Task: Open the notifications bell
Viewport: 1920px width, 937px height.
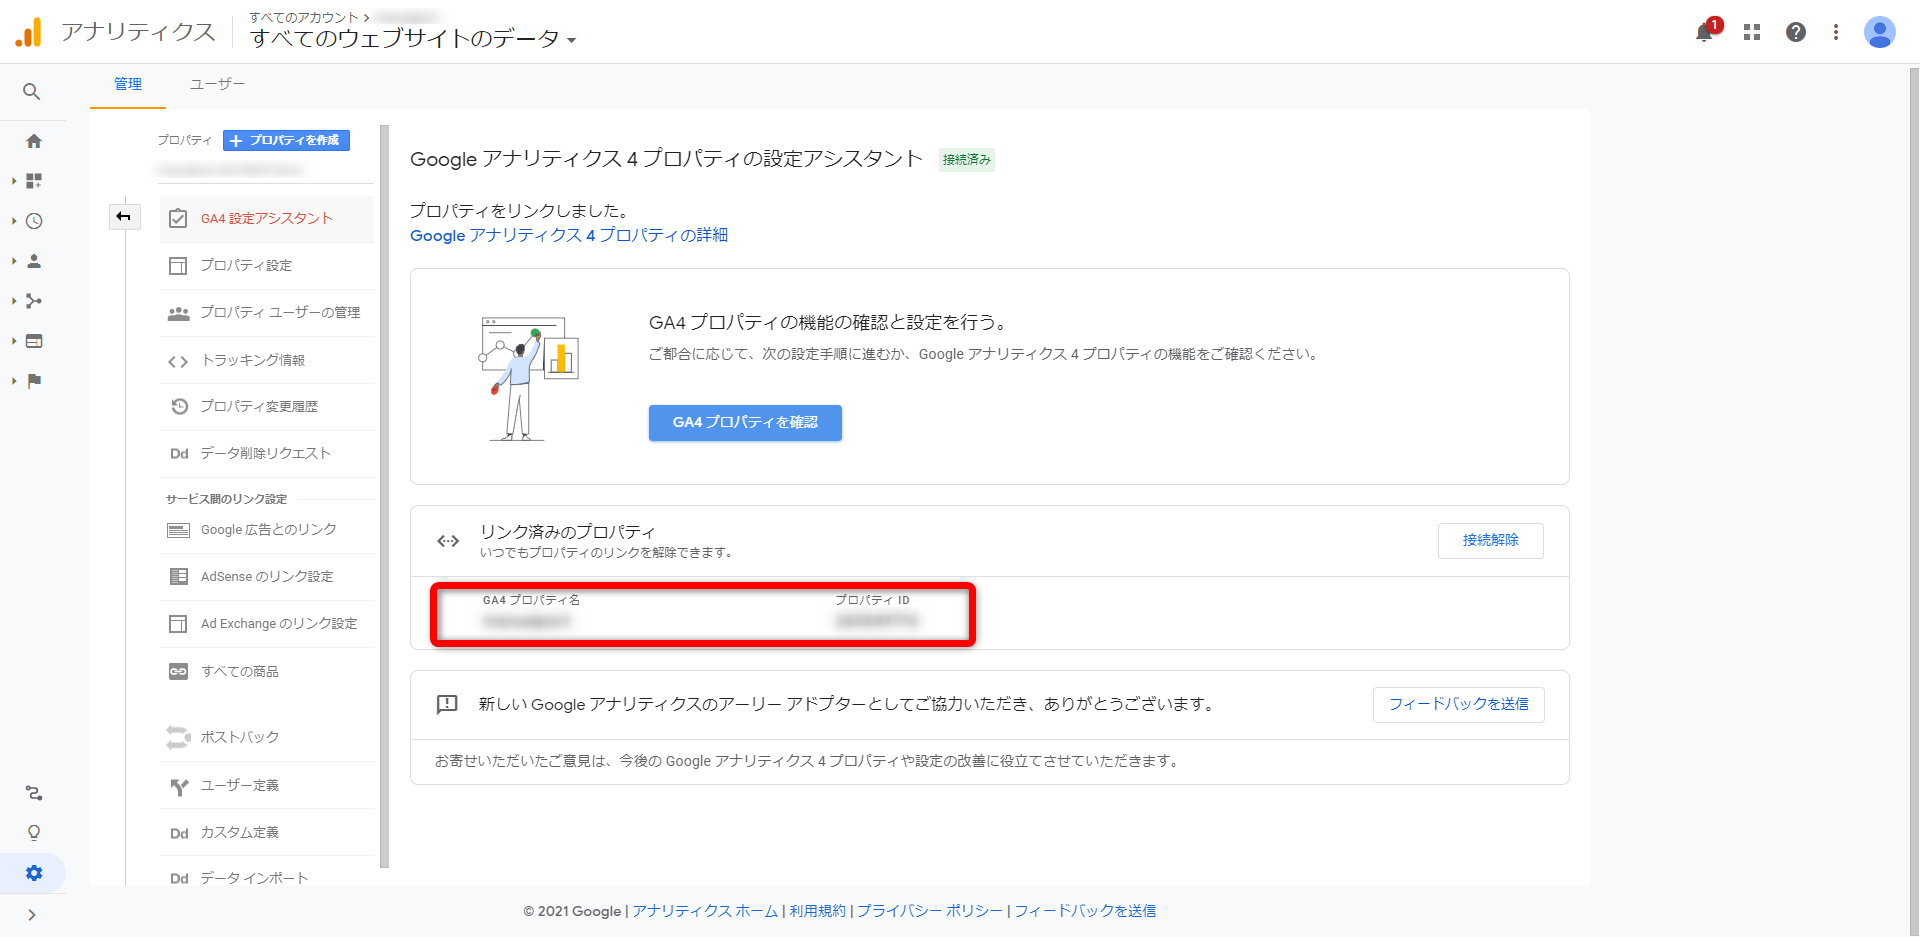Action: [1705, 32]
